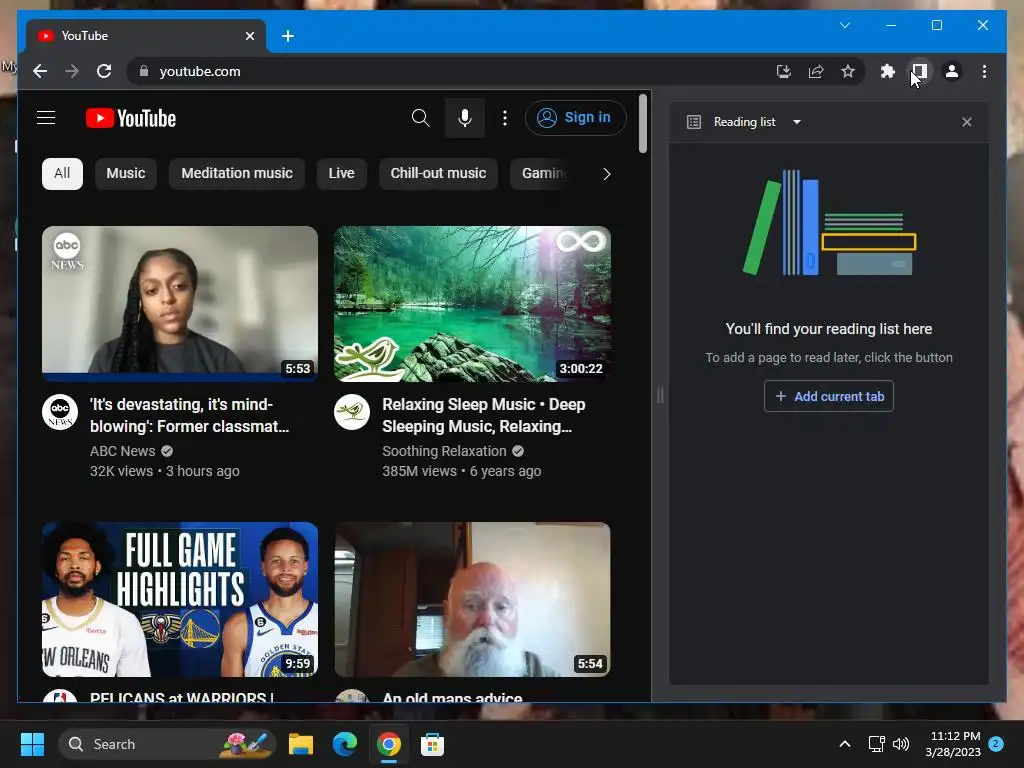This screenshot has width=1024, height=768.
Task: Select the Chill-out music chip
Action: [x=438, y=174]
